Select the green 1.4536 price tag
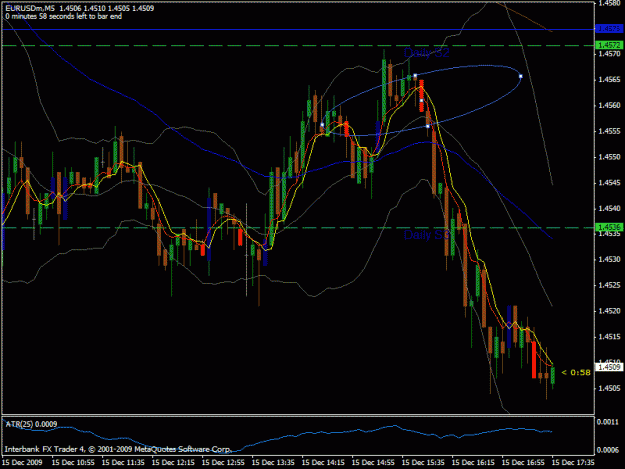625x469 pixels. [609, 227]
